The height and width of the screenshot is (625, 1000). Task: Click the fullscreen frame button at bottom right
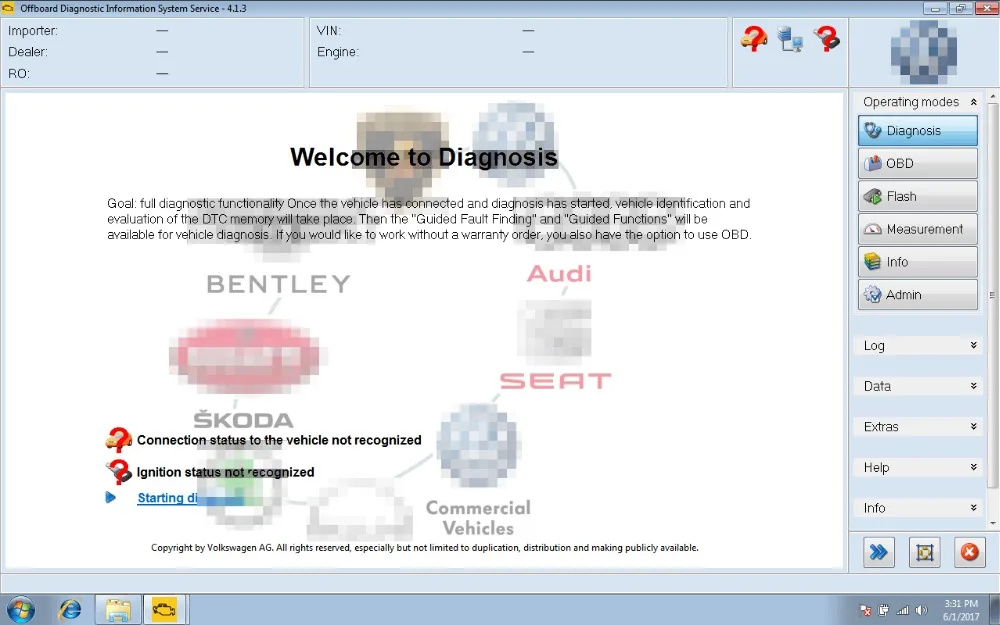(924, 552)
